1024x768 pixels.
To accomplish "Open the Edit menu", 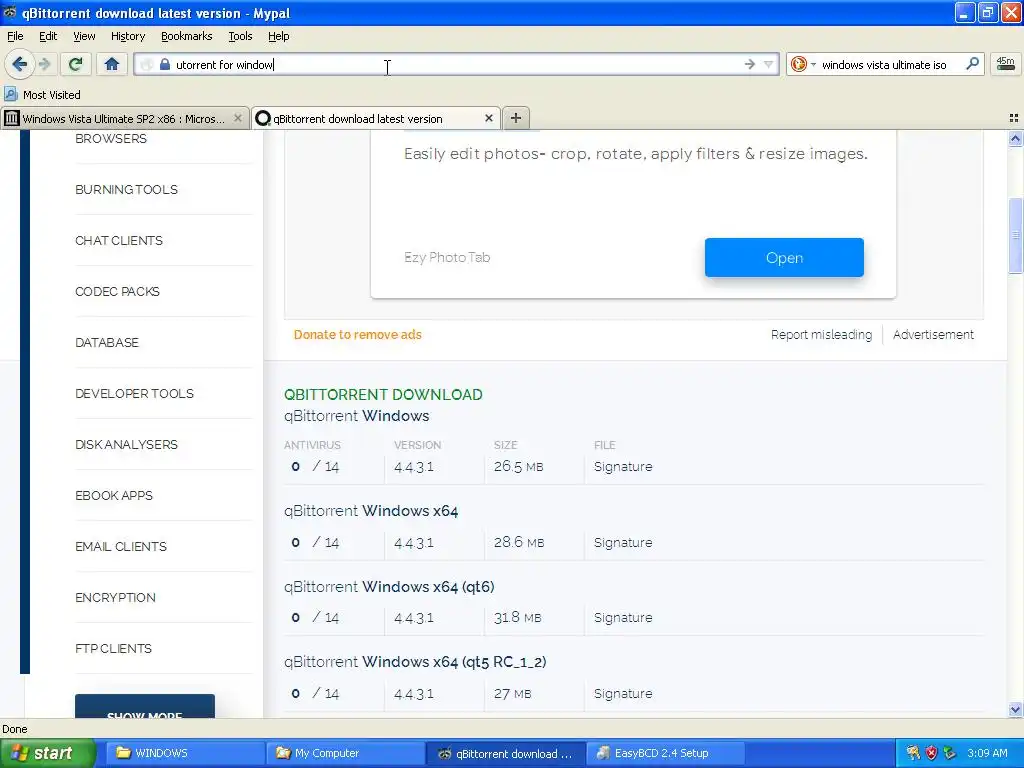I will [48, 36].
